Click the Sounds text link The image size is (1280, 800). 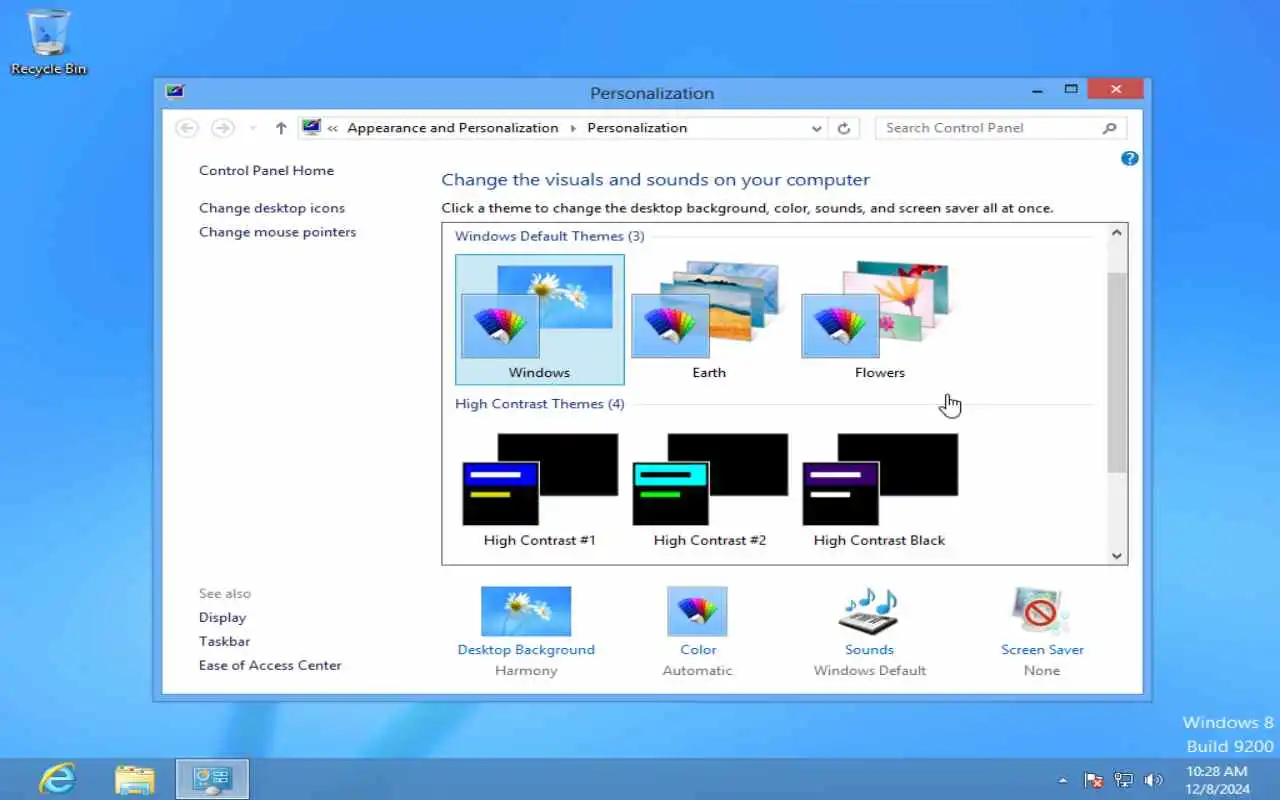(x=869, y=649)
